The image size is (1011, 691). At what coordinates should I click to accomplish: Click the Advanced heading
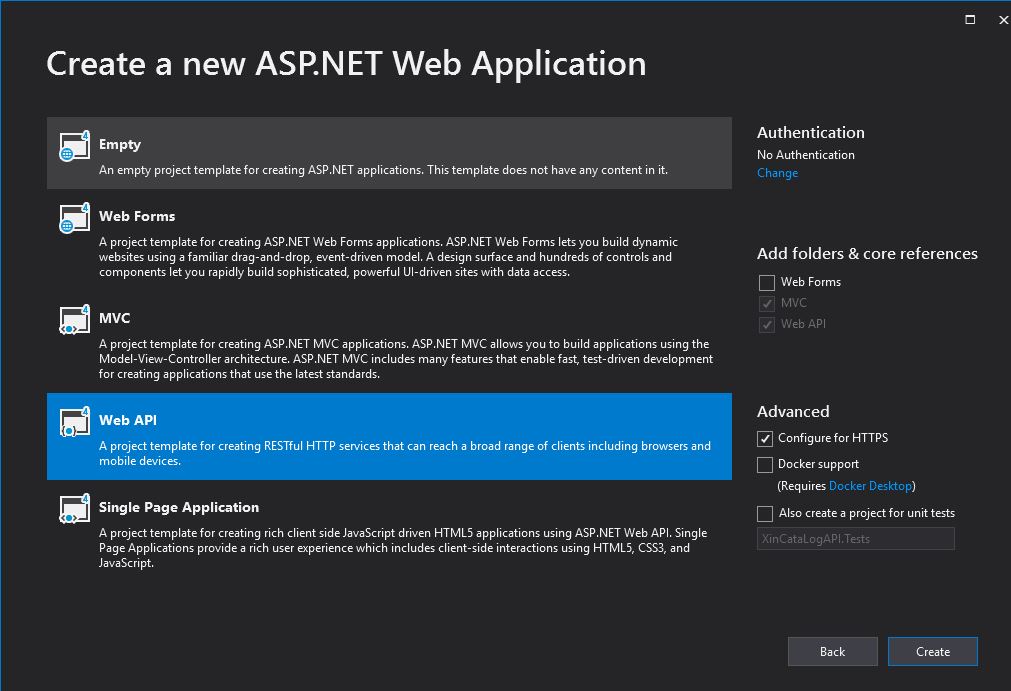coord(793,411)
